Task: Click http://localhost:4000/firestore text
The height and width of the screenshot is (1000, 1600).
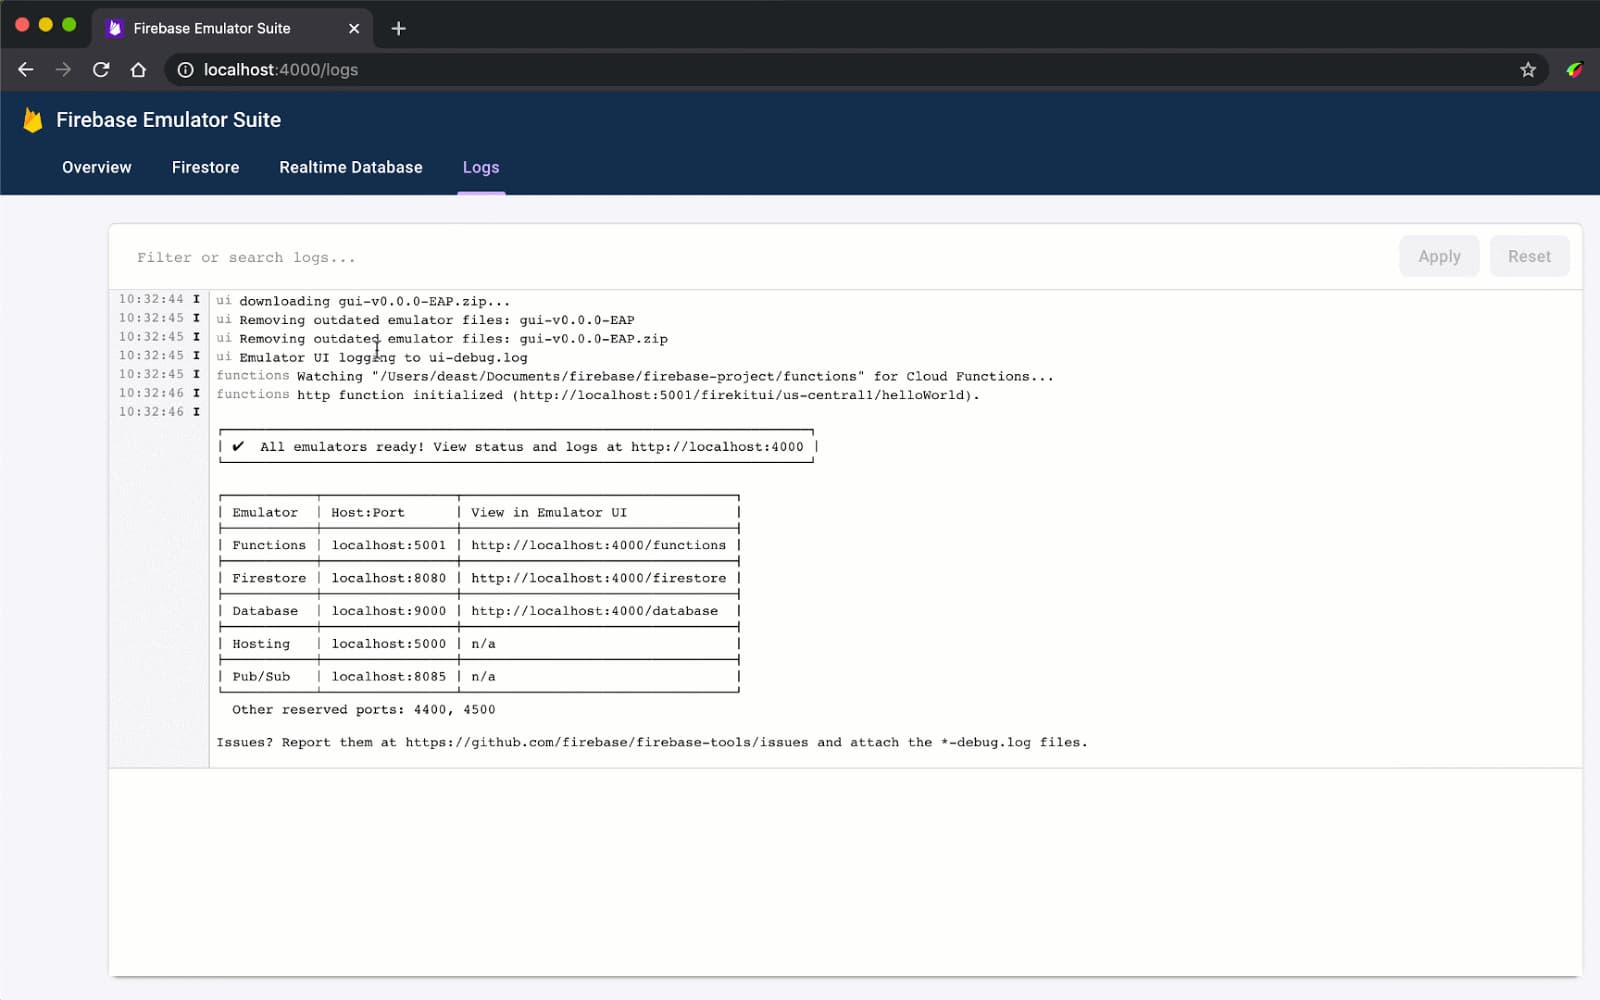Action: (598, 578)
